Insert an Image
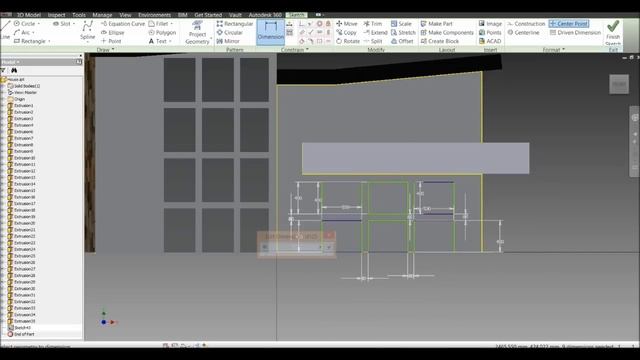Image resolution: width=640 pixels, height=360 pixels. [x=490, y=24]
